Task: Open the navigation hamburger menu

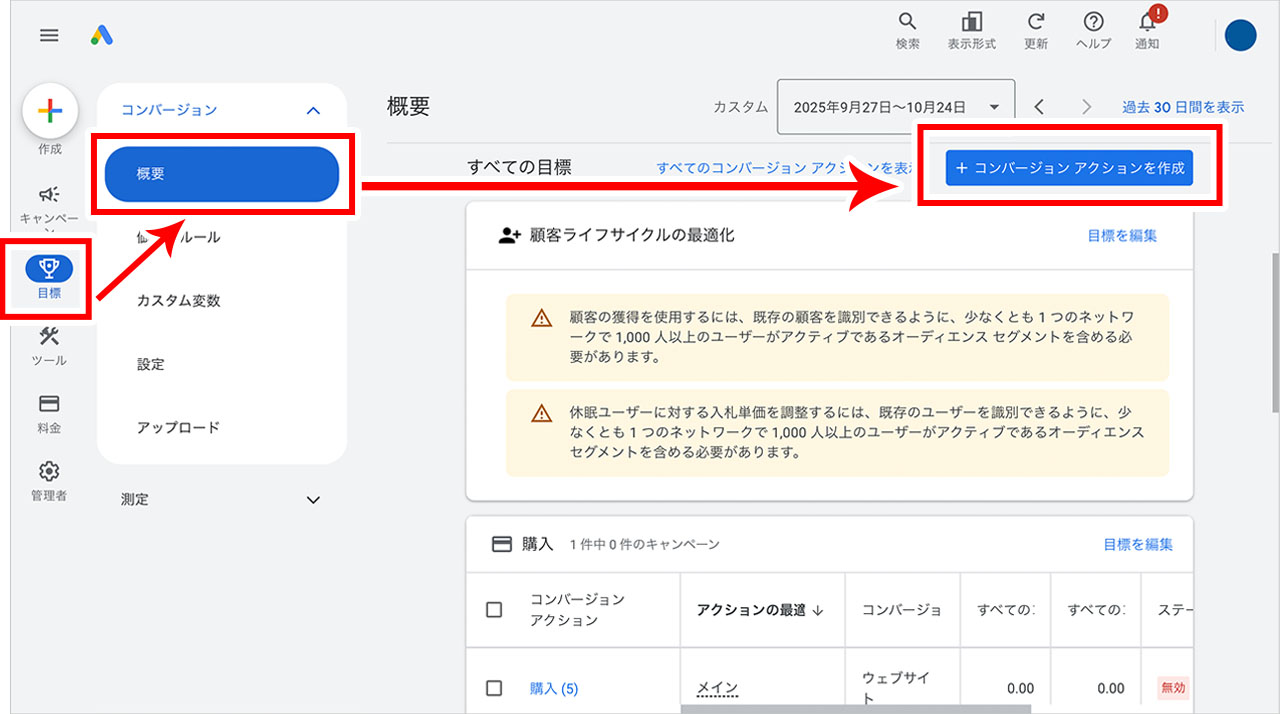Action: click(48, 35)
